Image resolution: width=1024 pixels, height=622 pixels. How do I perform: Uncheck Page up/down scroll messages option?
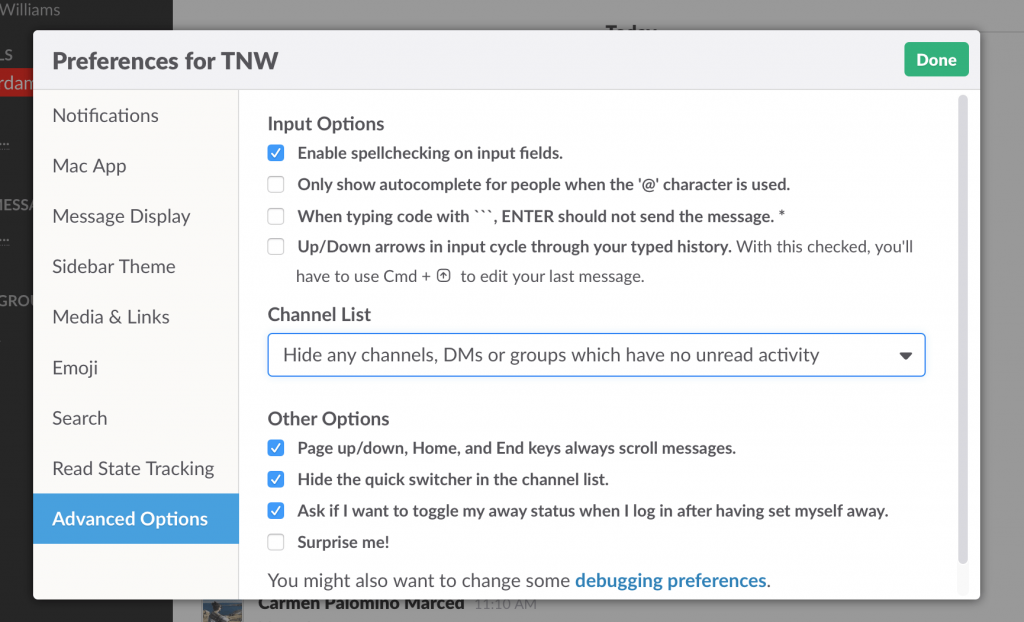pos(276,448)
